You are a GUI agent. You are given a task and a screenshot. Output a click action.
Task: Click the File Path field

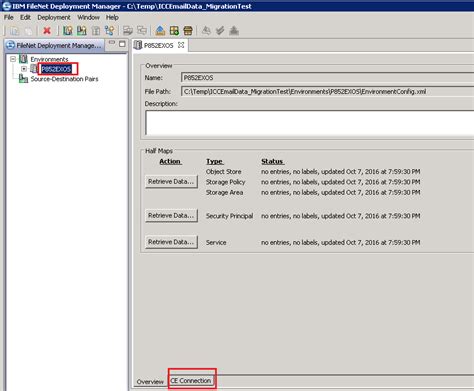(x=327, y=91)
